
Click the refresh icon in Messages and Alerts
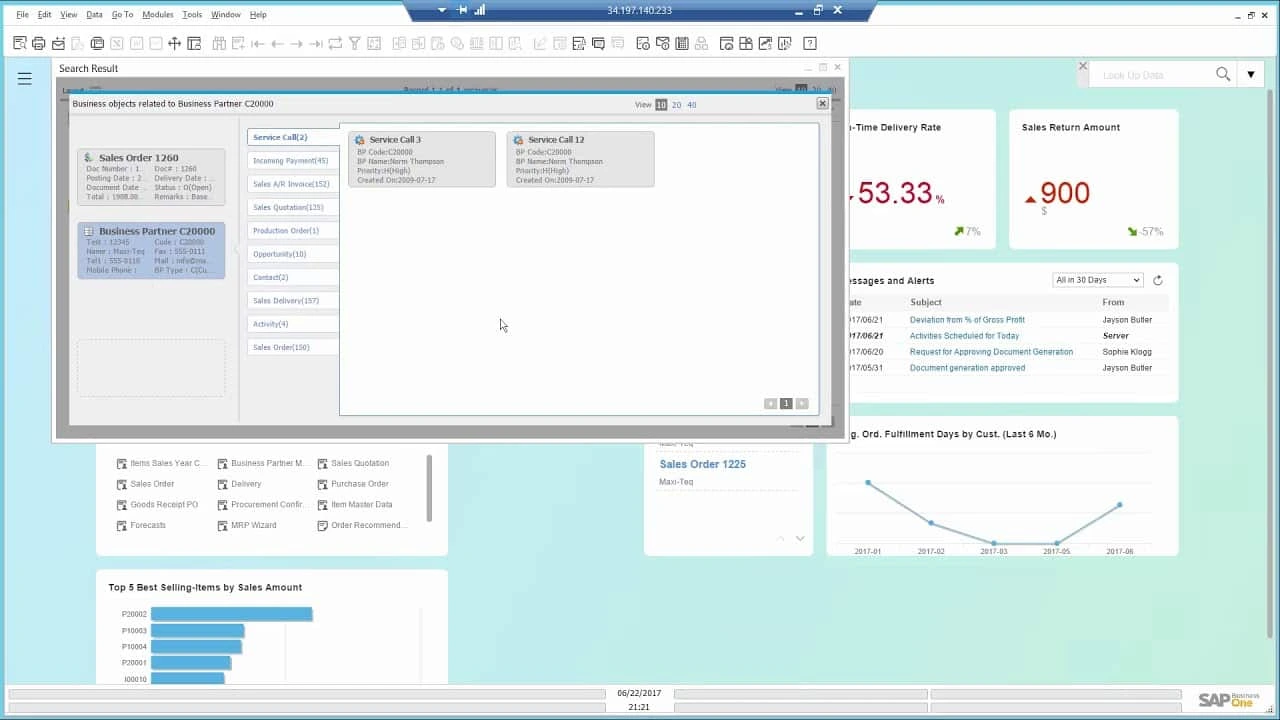(x=1158, y=281)
